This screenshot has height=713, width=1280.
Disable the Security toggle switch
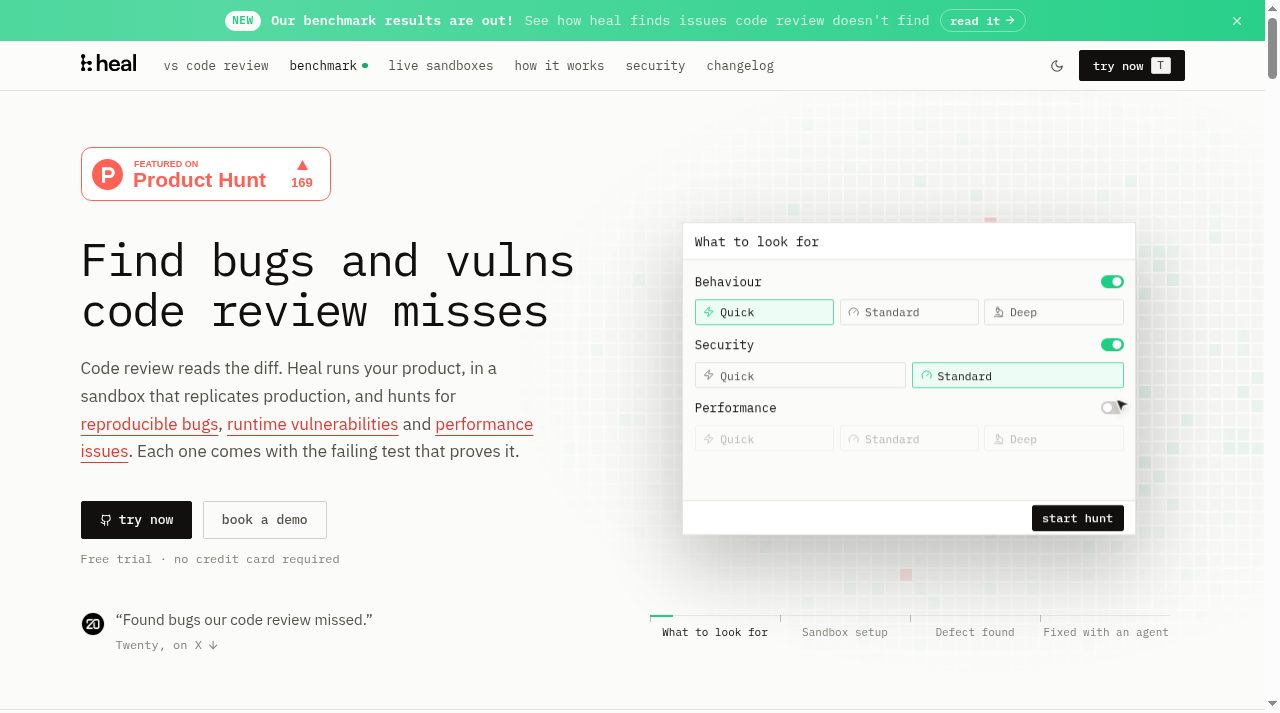1112,345
